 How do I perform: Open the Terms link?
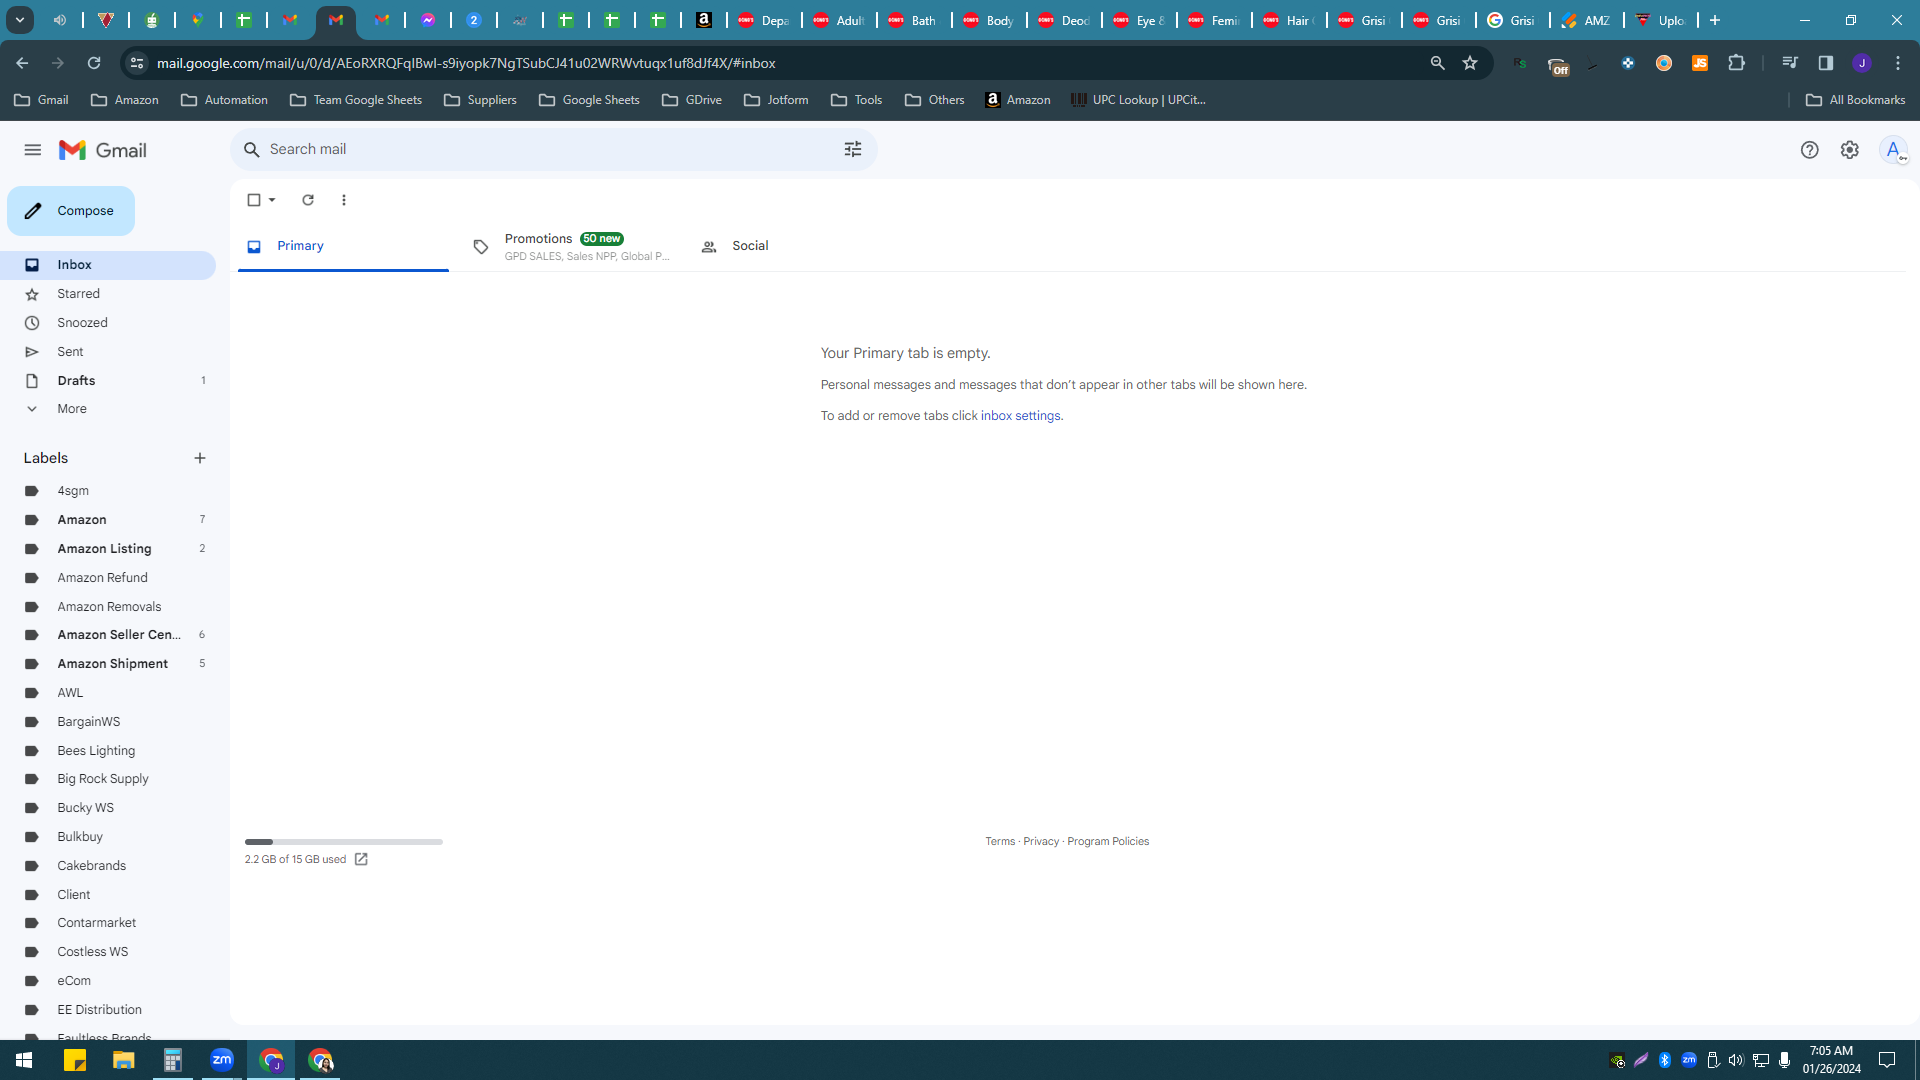click(1000, 842)
